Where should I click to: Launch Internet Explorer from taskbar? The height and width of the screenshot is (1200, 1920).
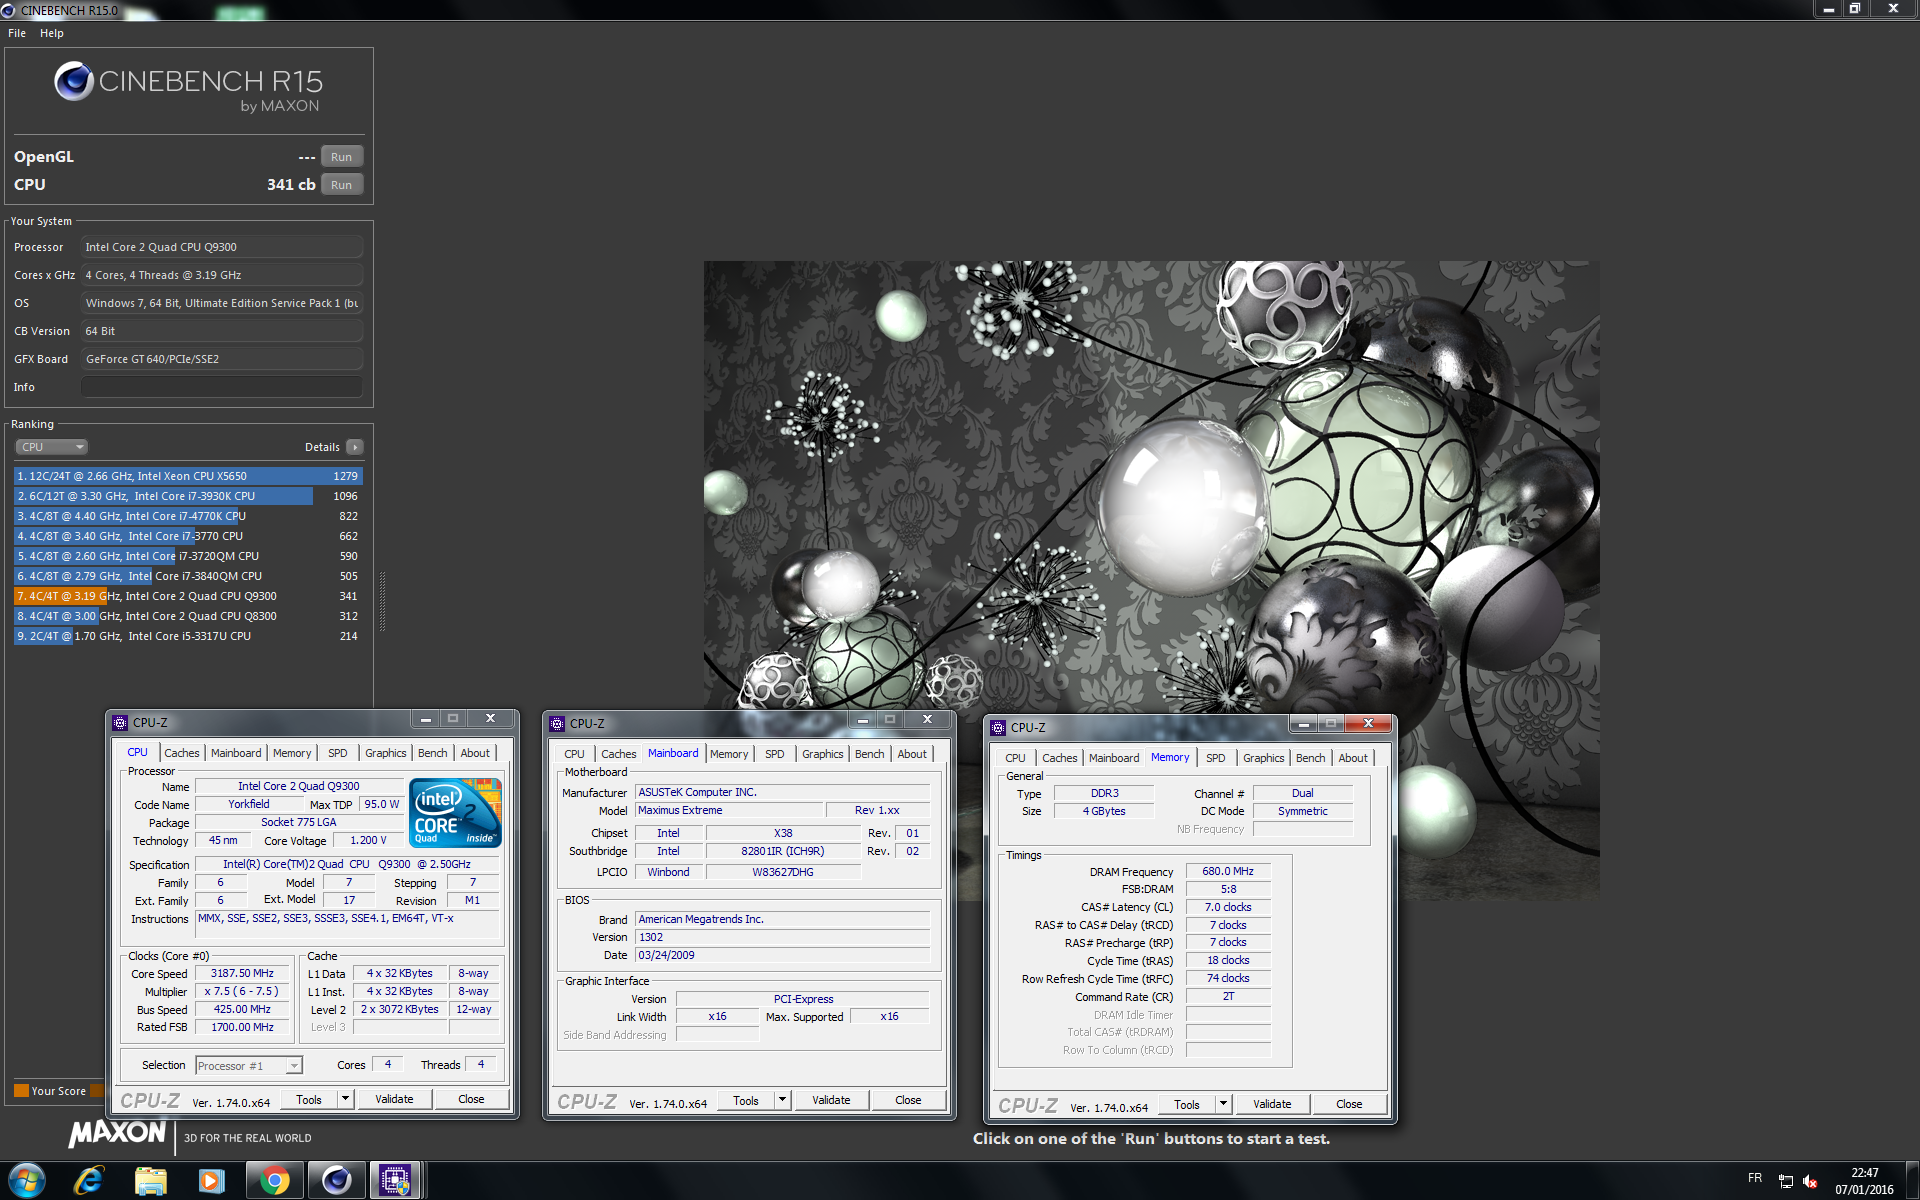[89, 1180]
